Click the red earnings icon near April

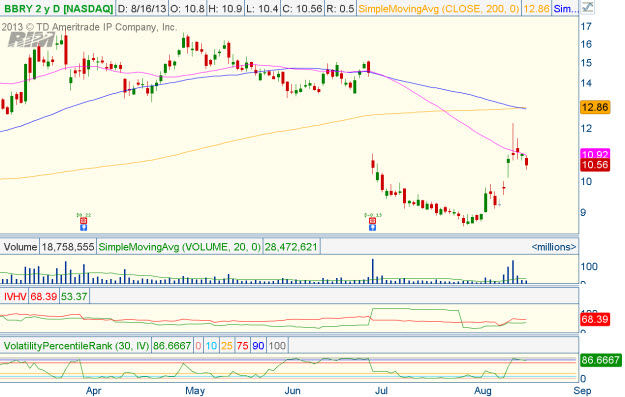click(x=83, y=221)
